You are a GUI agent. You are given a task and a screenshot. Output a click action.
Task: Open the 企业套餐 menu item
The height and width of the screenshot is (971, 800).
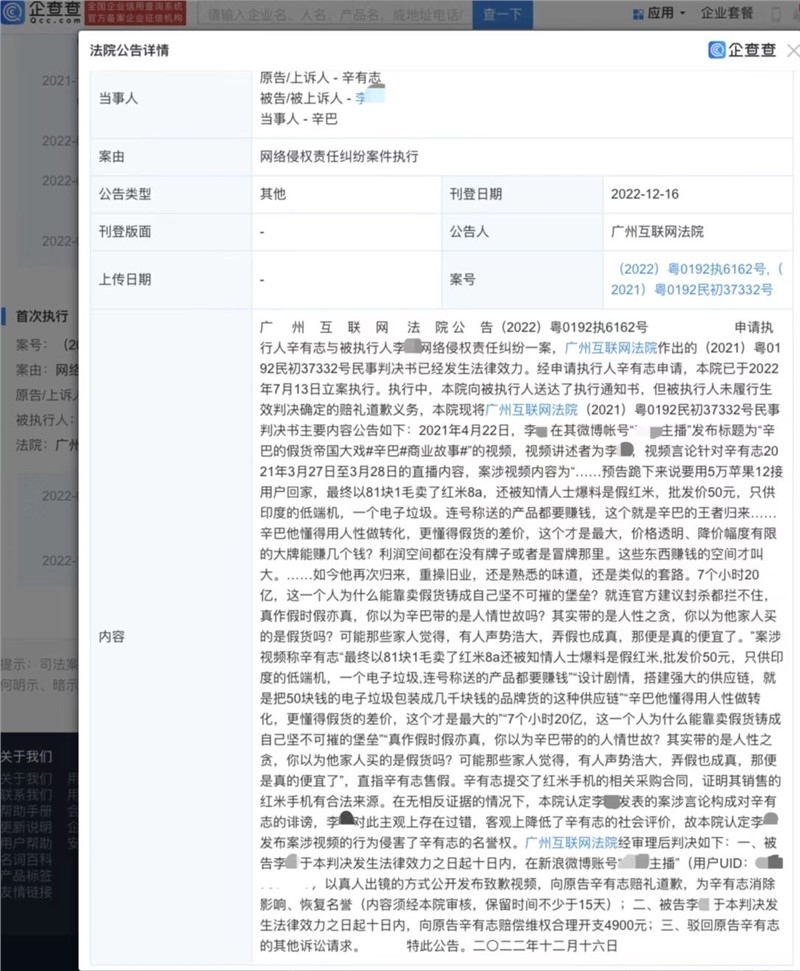coord(726,14)
